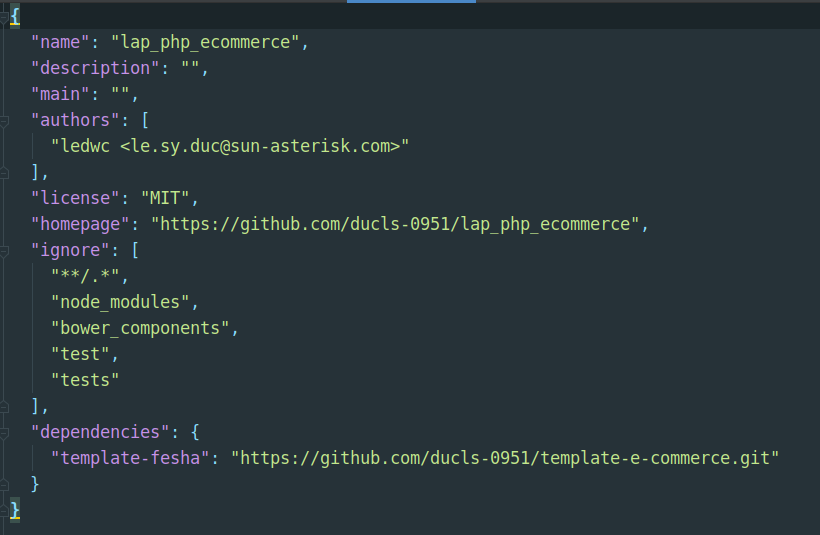Place cursor on the "node_modules" ignore entry
Screen dimensions: 820x535
tap(120, 302)
